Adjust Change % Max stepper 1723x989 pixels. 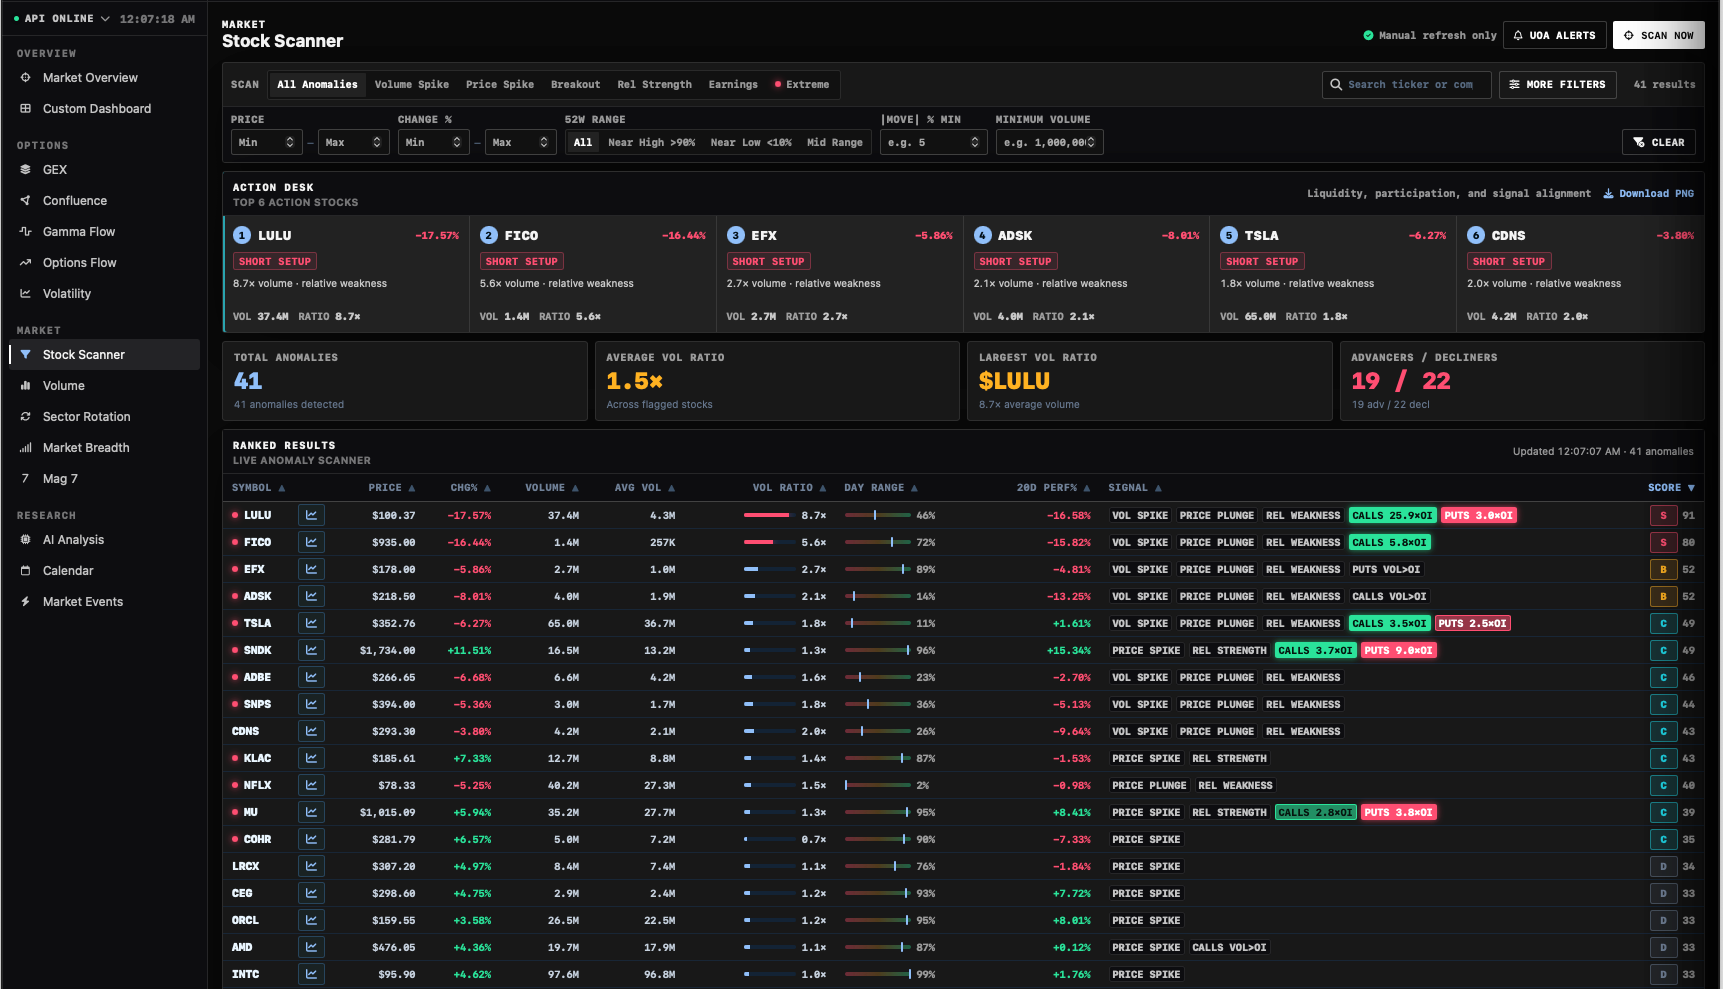tap(544, 143)
